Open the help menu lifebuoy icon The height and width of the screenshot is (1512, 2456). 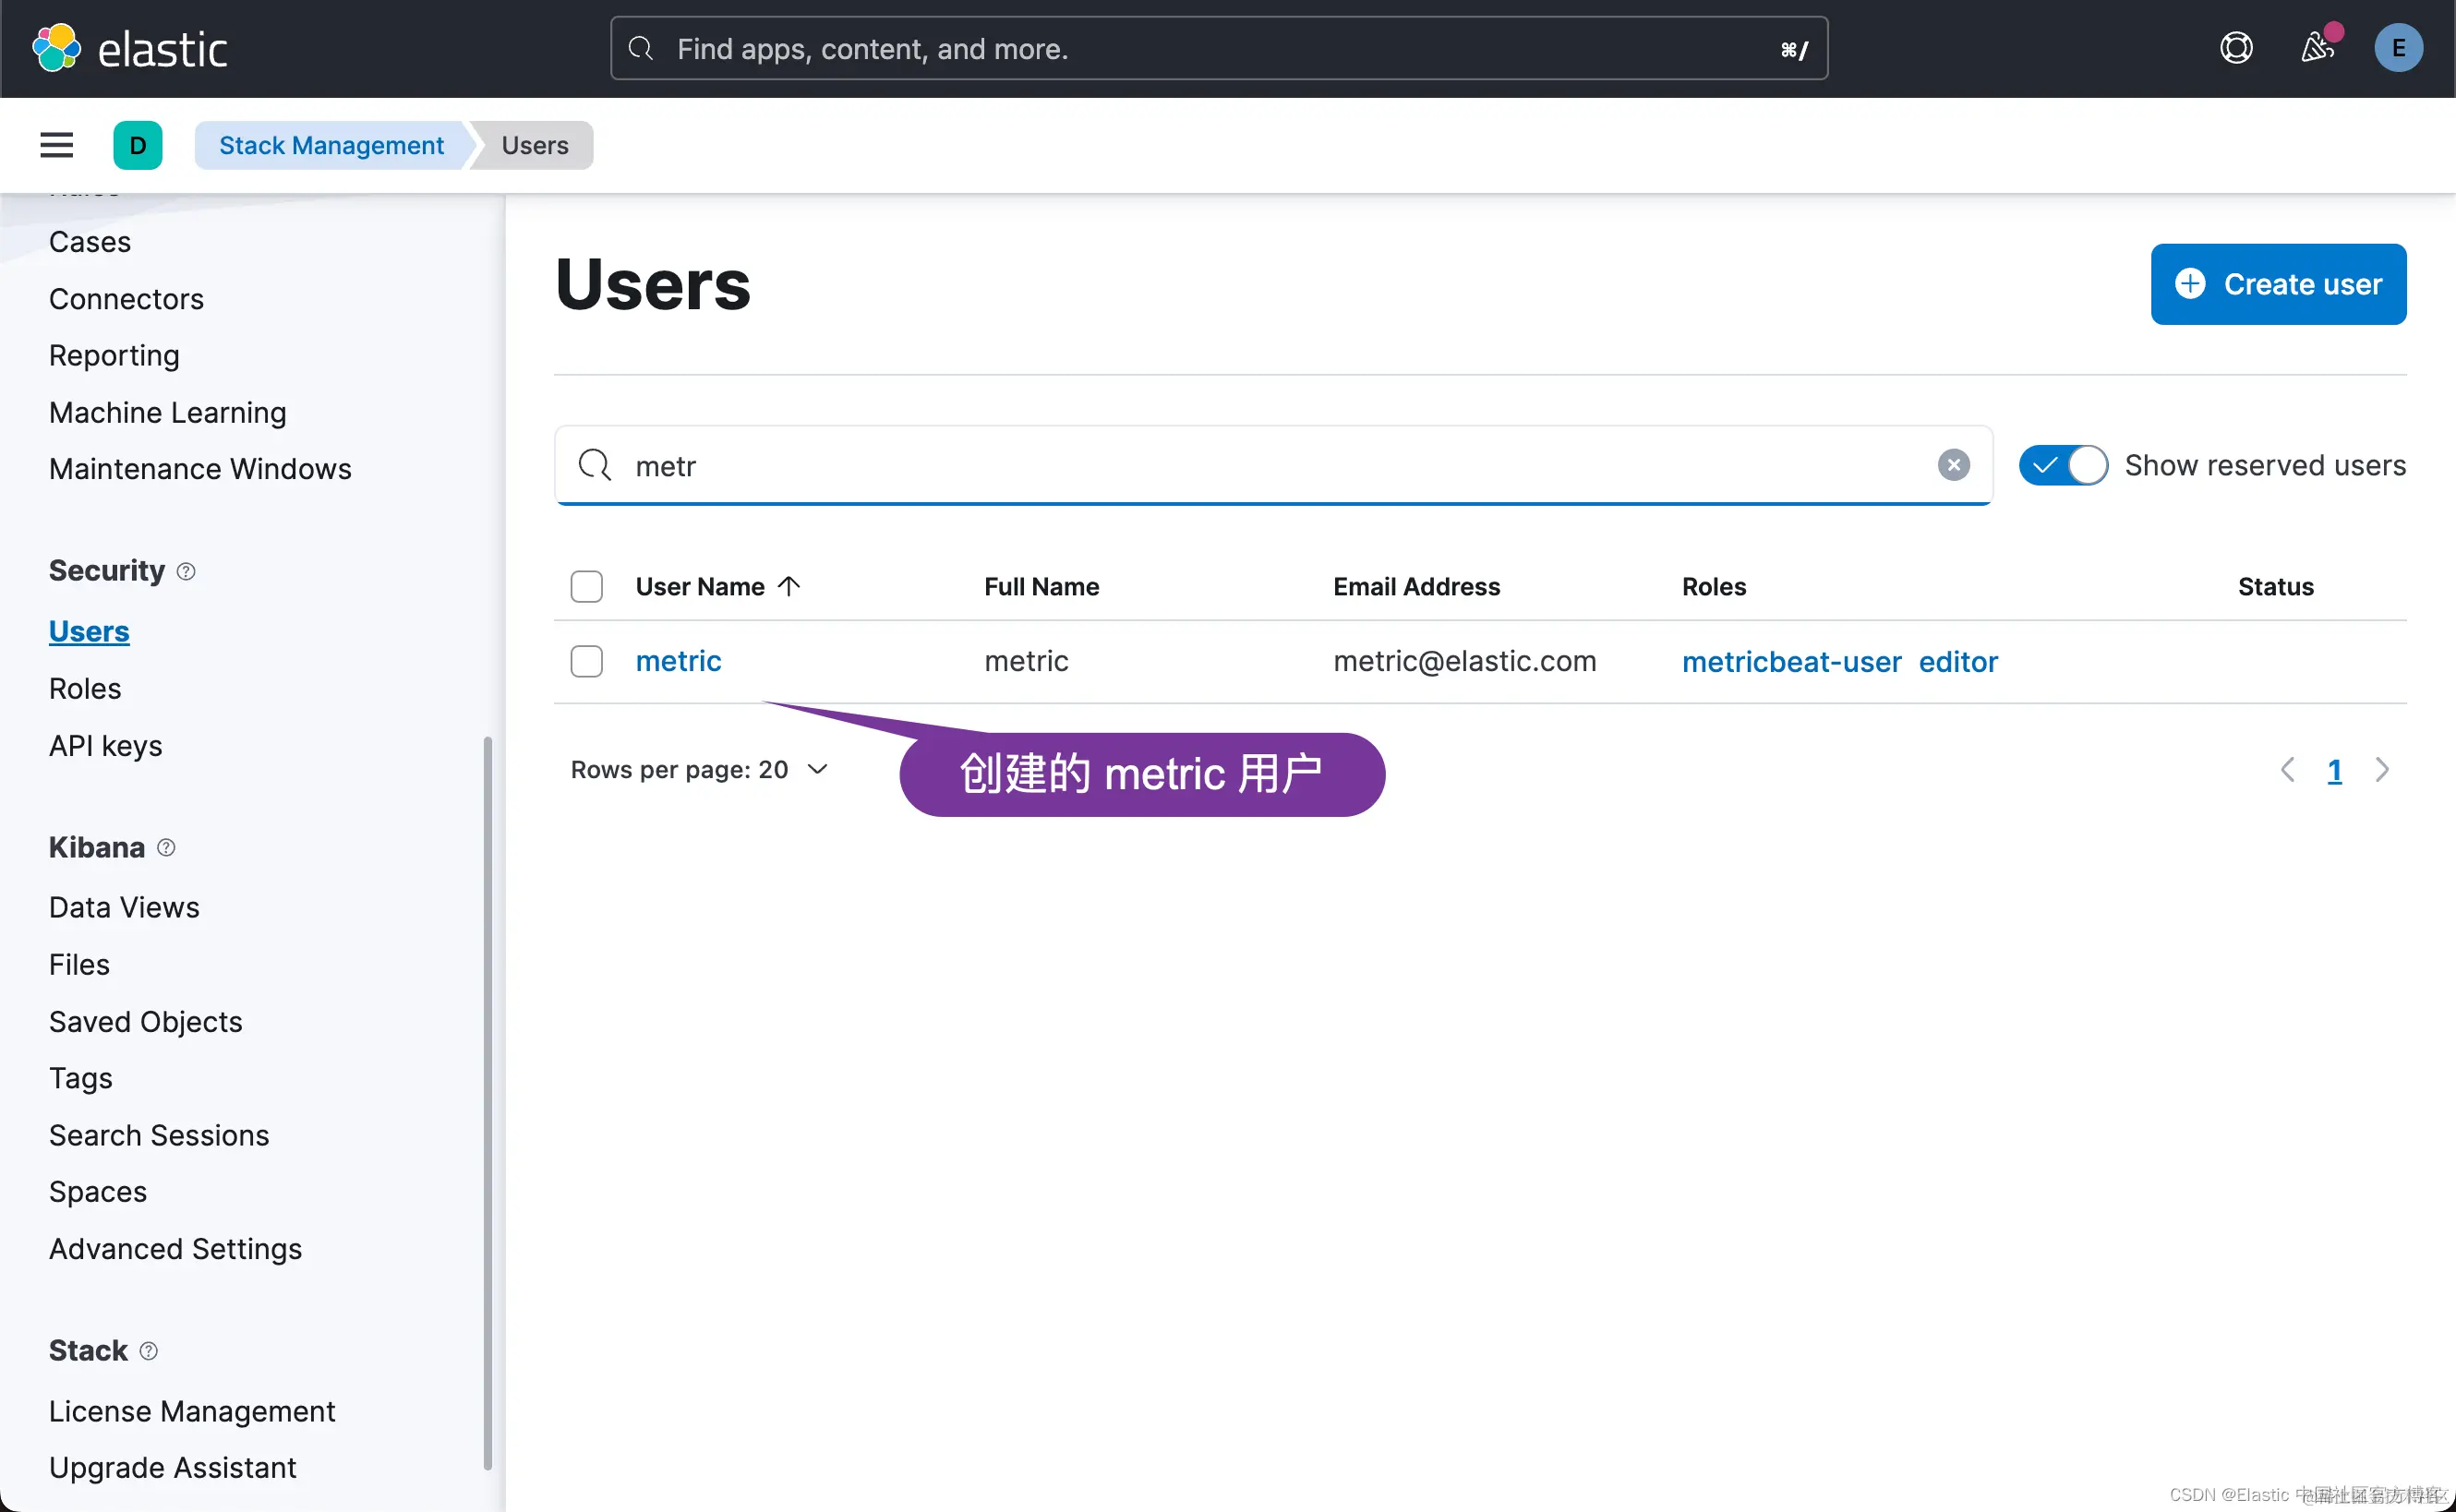(2235, 48)
